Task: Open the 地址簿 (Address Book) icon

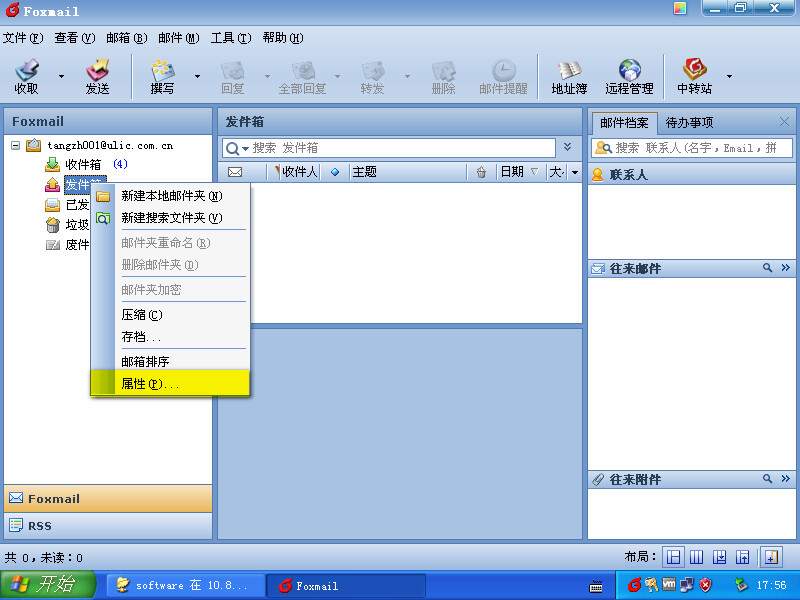Action: [569, 76]
